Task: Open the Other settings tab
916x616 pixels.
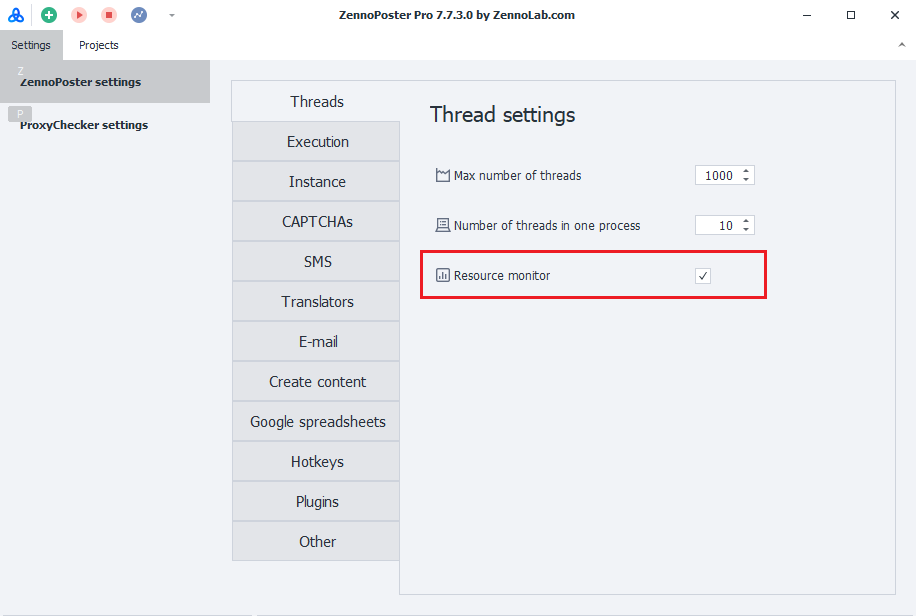Action: pos(317,542)
